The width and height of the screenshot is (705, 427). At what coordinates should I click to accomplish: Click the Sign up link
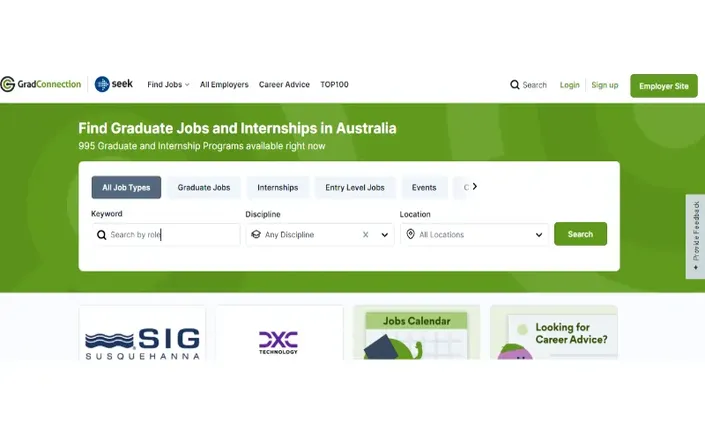pyautogui.click(x=605, y=85)
